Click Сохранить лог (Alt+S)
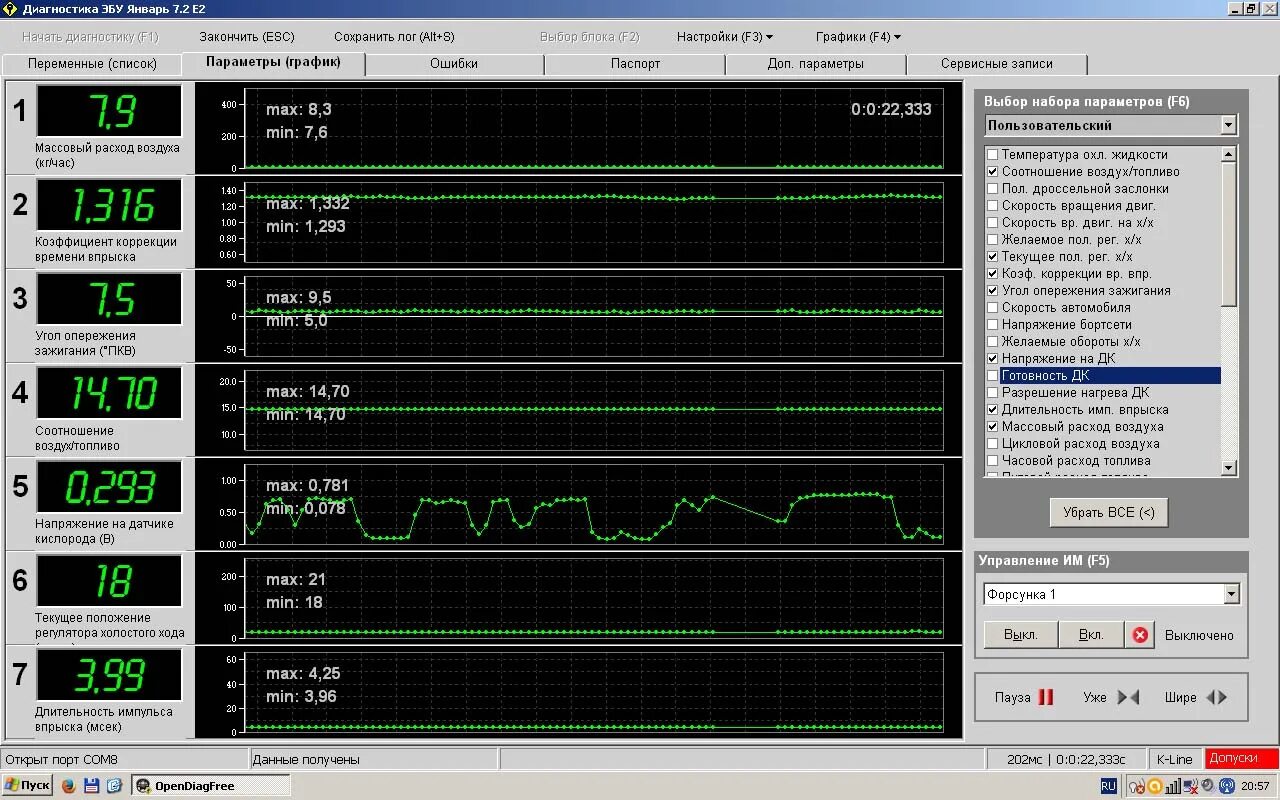 [394, 37]
